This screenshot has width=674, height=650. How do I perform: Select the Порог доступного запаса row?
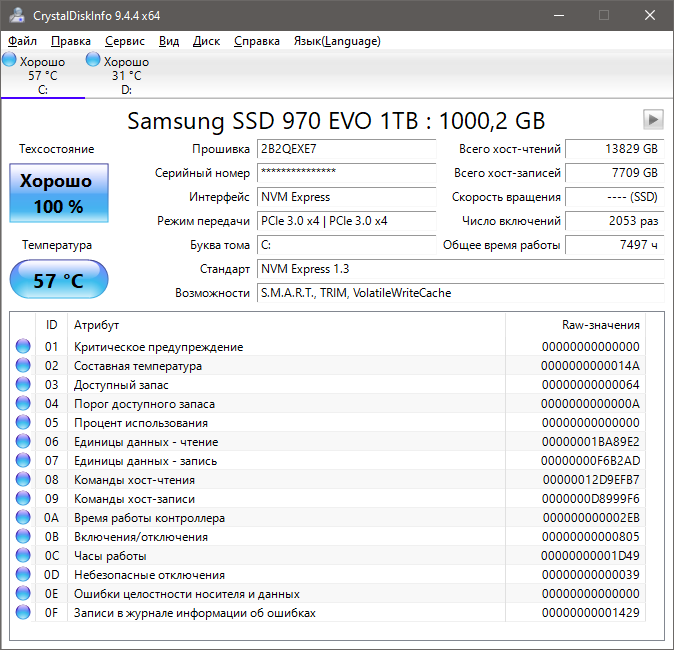coord(328,404)
